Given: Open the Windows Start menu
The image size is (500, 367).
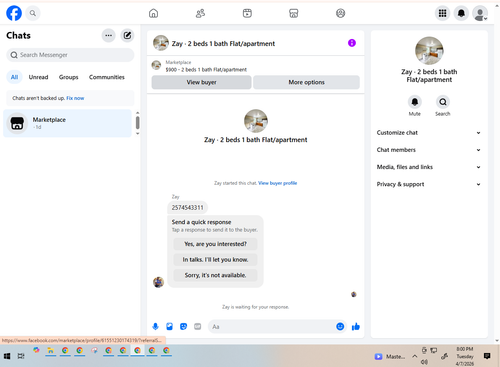Looking at the screenshot, I should 7,356.
